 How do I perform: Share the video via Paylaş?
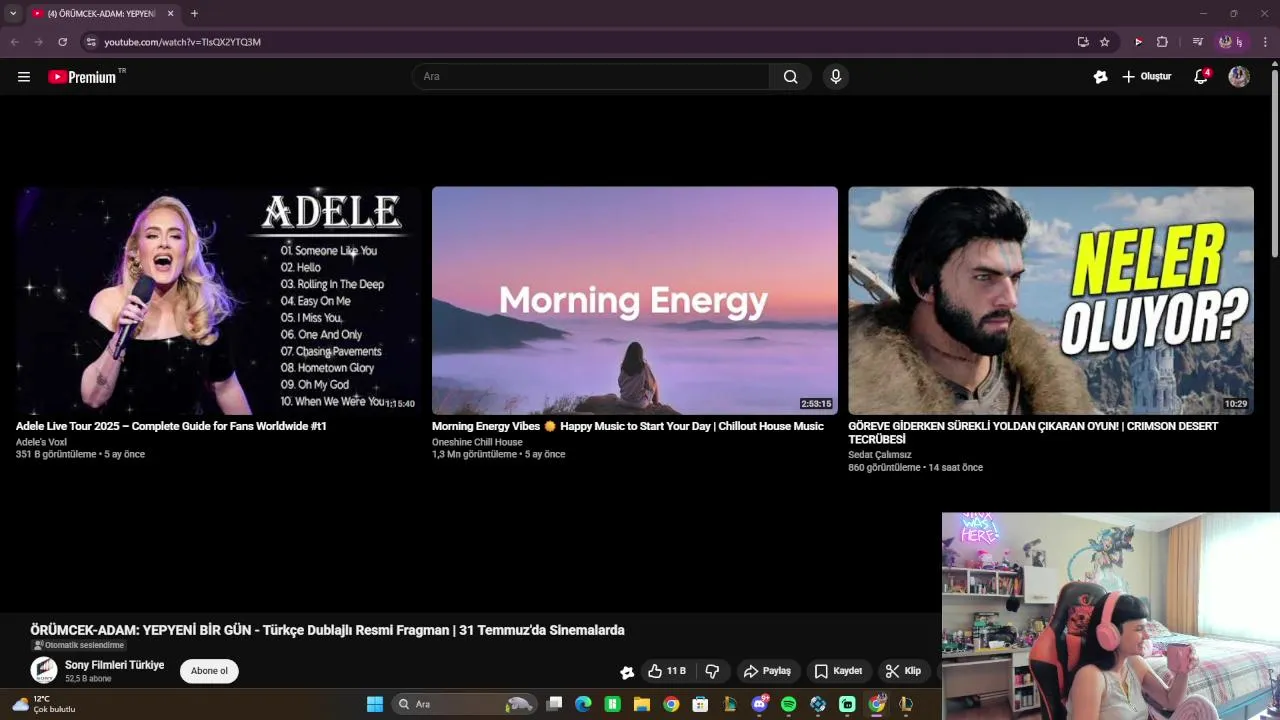pyautogui.click(x=767, y=671)
